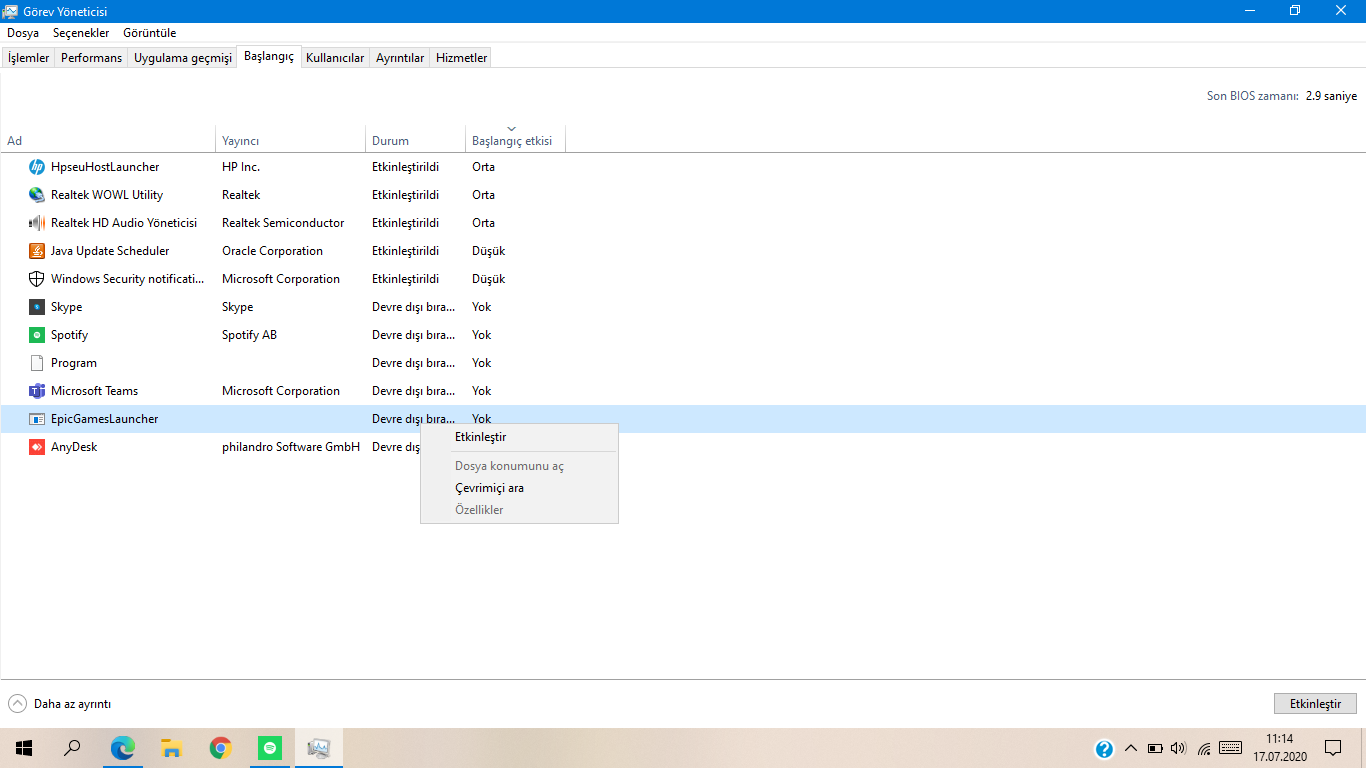Sort by the Başlangıç etkisi column
The width and height of the screenshot is (1366, 768).
coord(515,138)
